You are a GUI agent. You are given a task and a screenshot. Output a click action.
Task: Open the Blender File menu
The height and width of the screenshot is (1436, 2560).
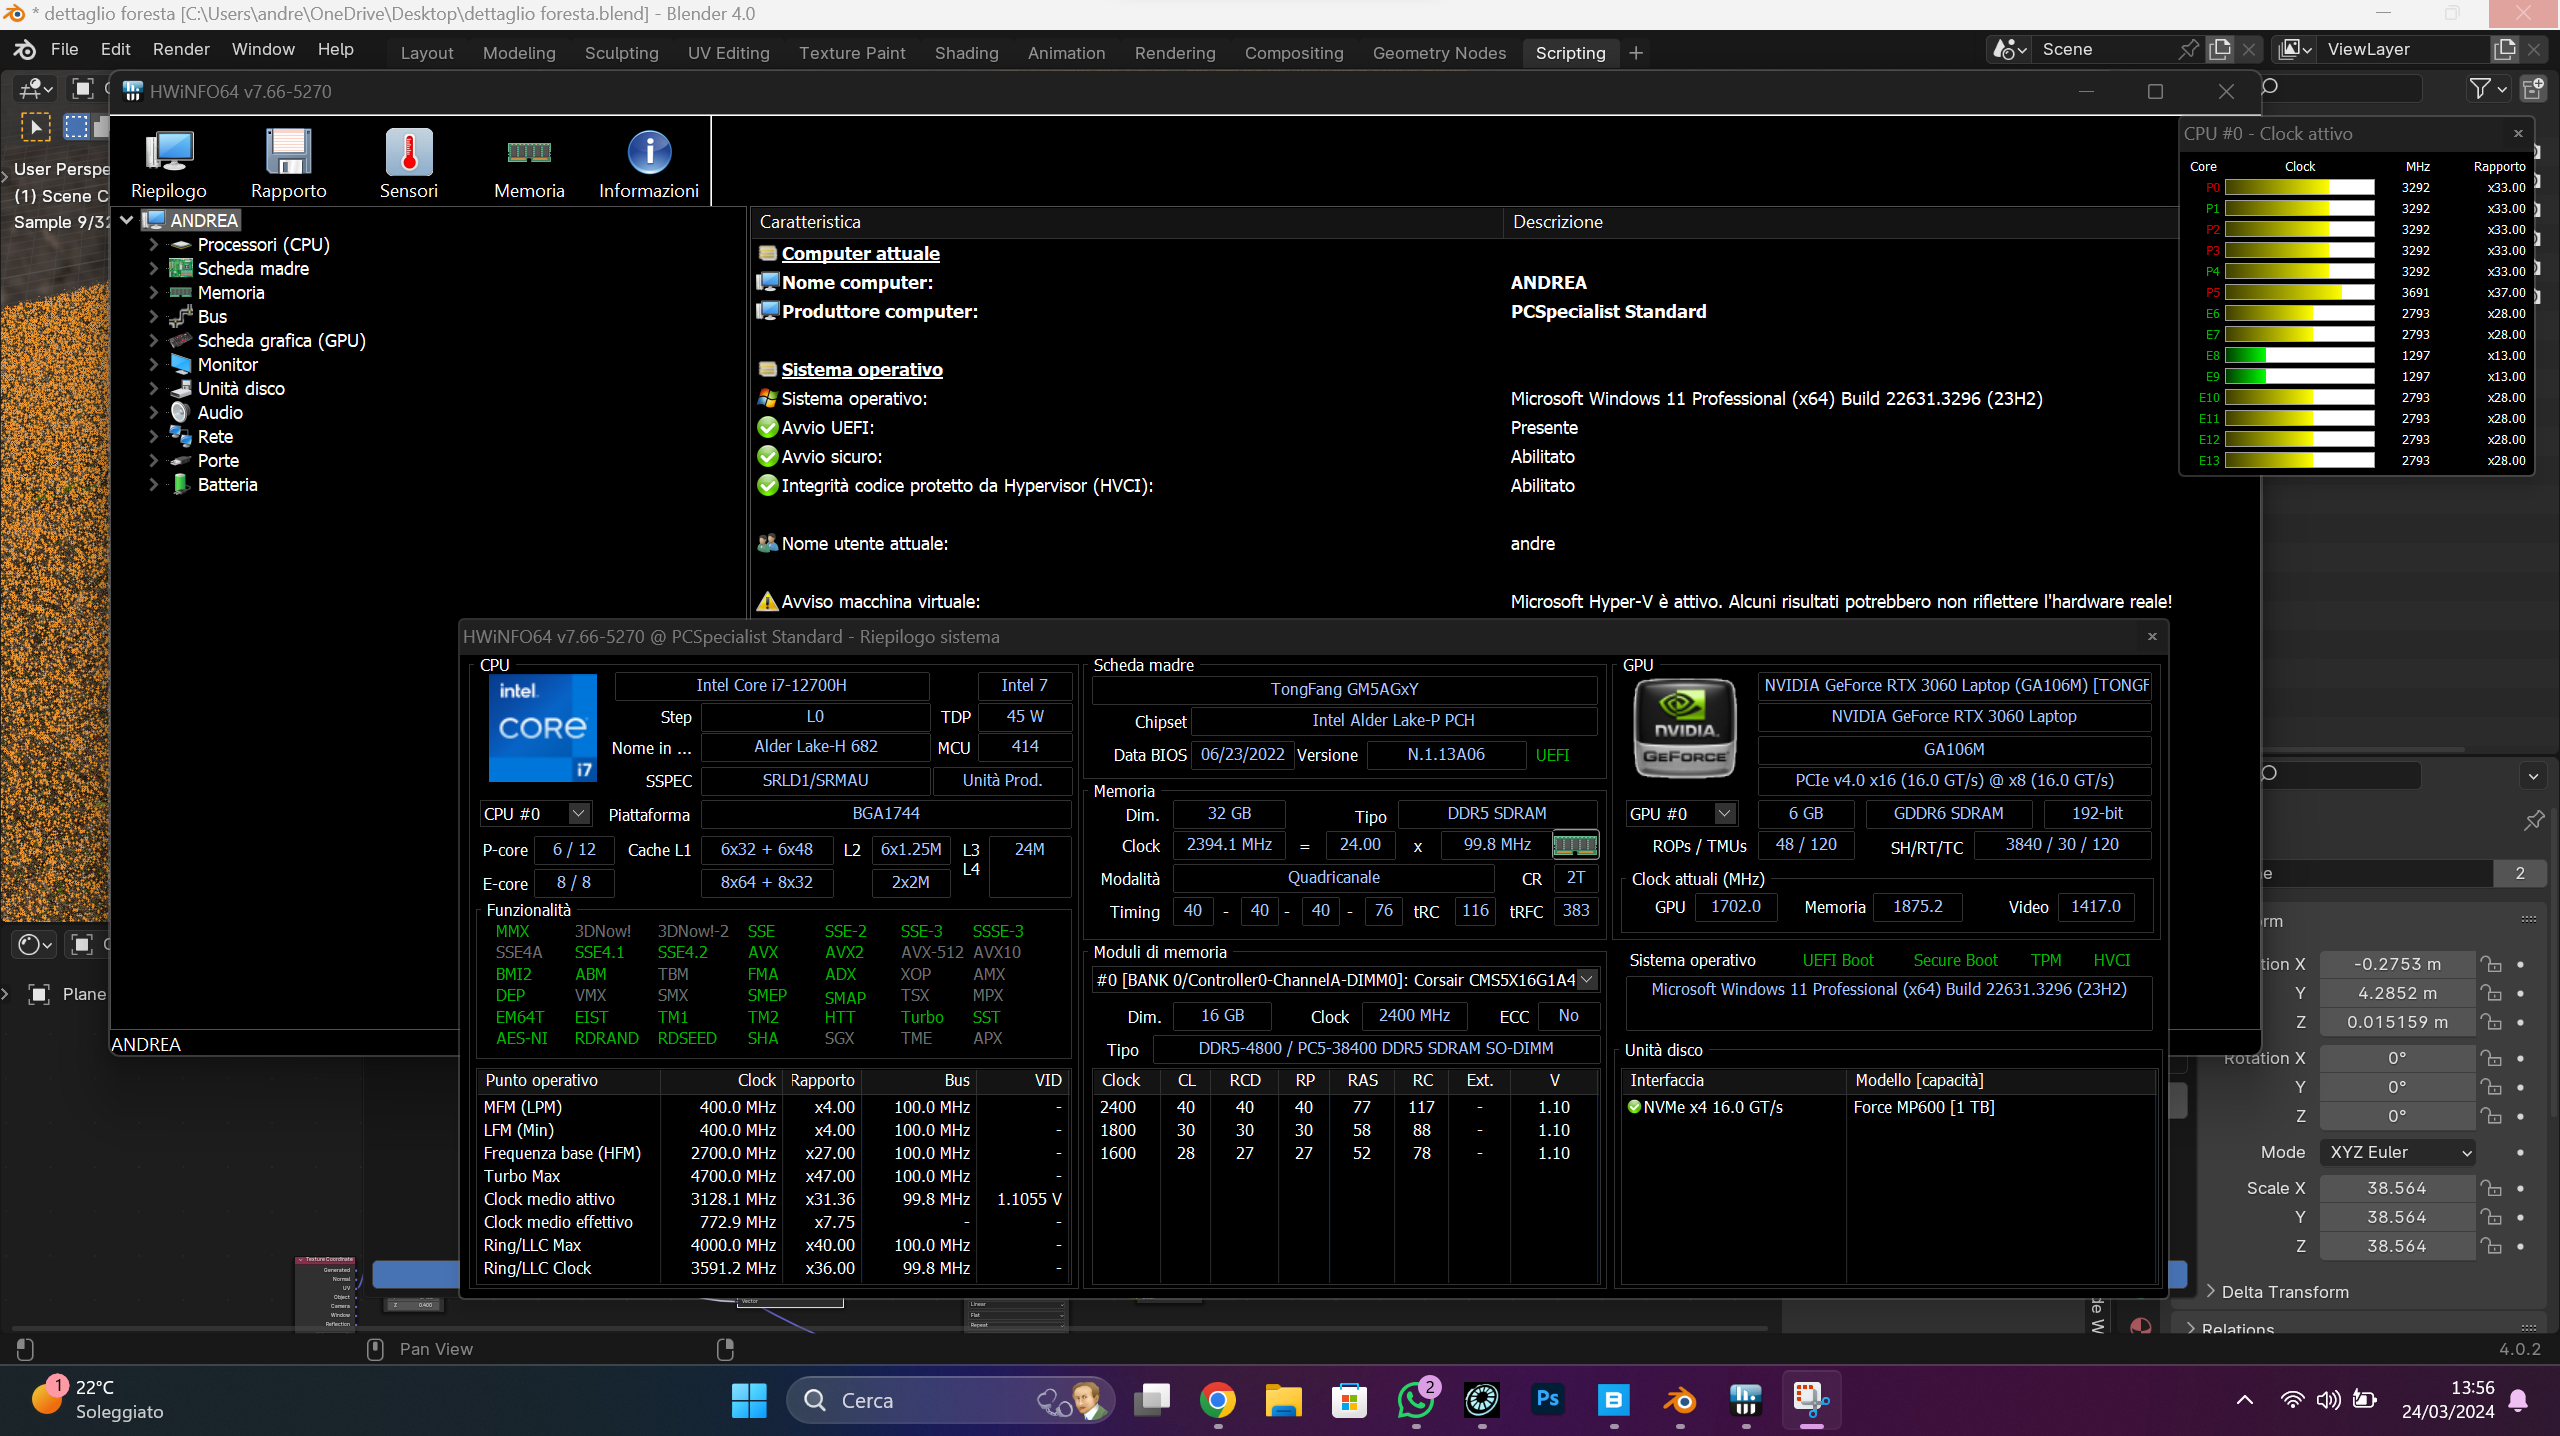pyautogui.click(x=64, y=49)
